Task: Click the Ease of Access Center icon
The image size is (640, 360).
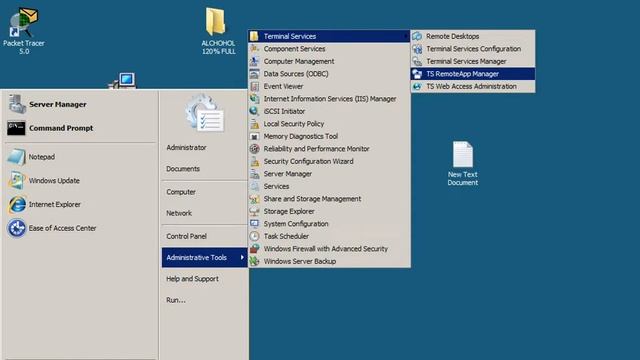Action: coord(17,228)
